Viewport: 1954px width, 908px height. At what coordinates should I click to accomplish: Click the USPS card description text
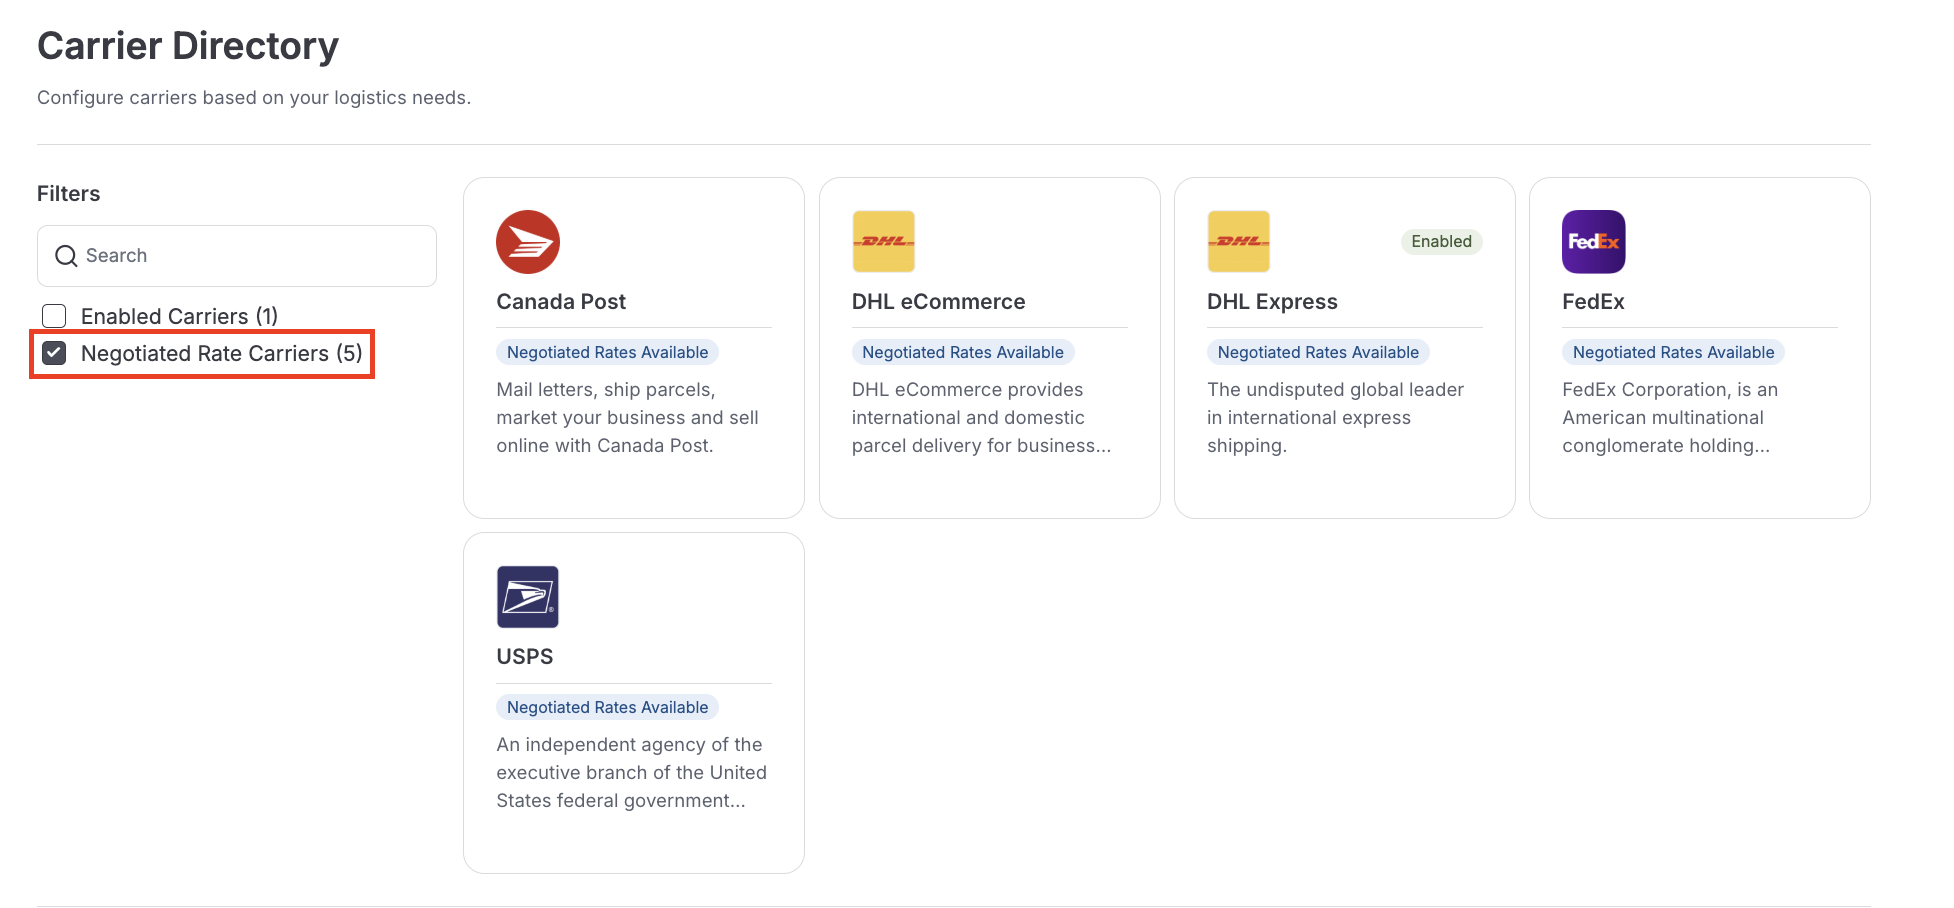point(631,773)
